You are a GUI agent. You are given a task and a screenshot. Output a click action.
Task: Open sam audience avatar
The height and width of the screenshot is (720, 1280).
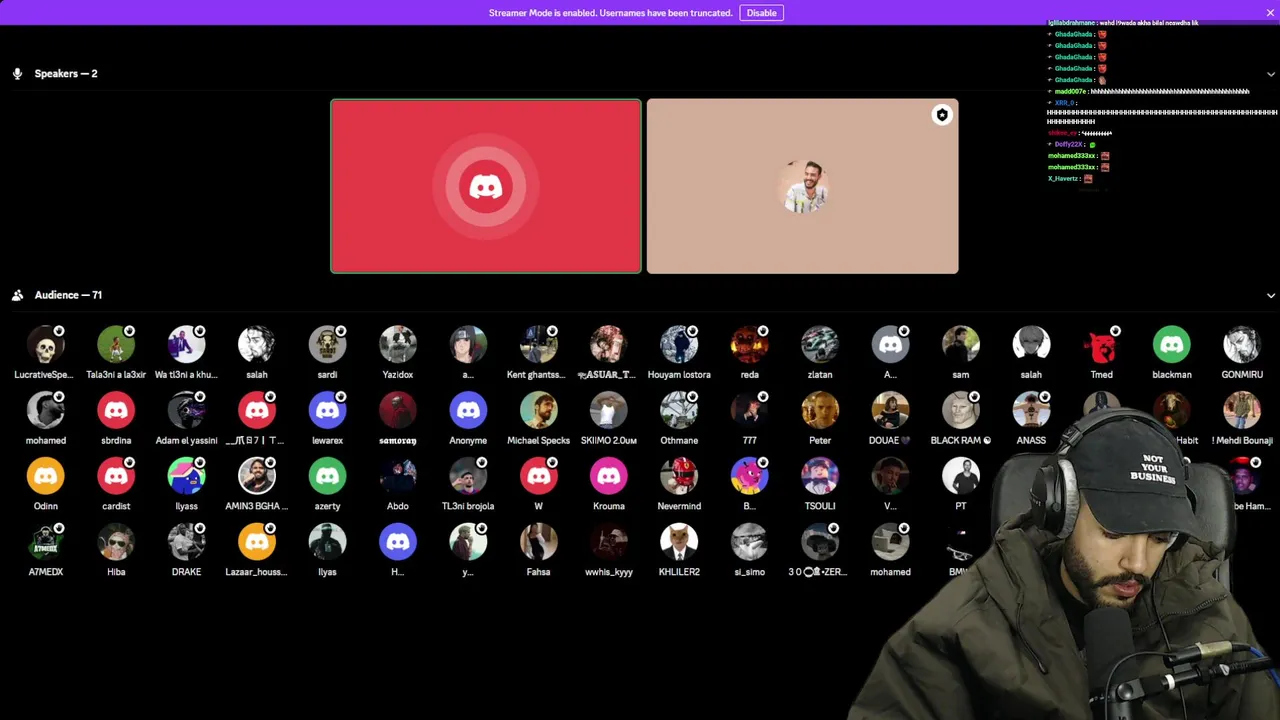pyautogui.click(x=961, y=345)
